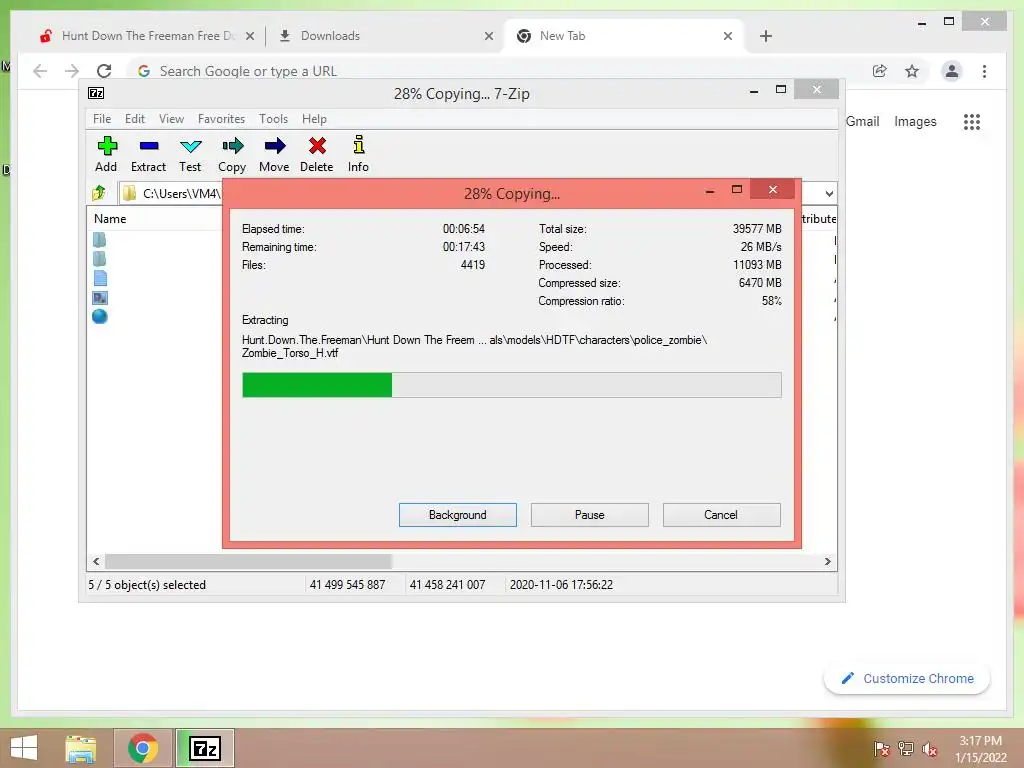Open the Help menu
The image size is (1024, 768).
click(314, 119)
